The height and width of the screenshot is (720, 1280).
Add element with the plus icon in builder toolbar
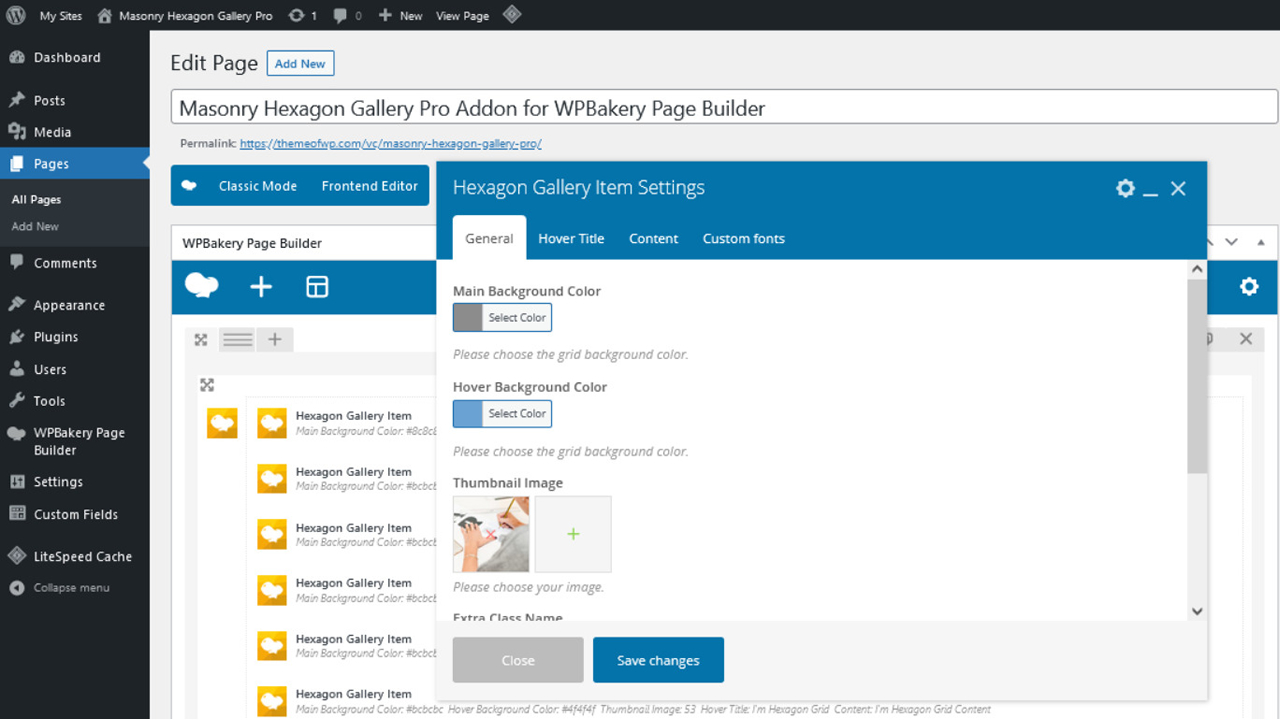point(261,288)
